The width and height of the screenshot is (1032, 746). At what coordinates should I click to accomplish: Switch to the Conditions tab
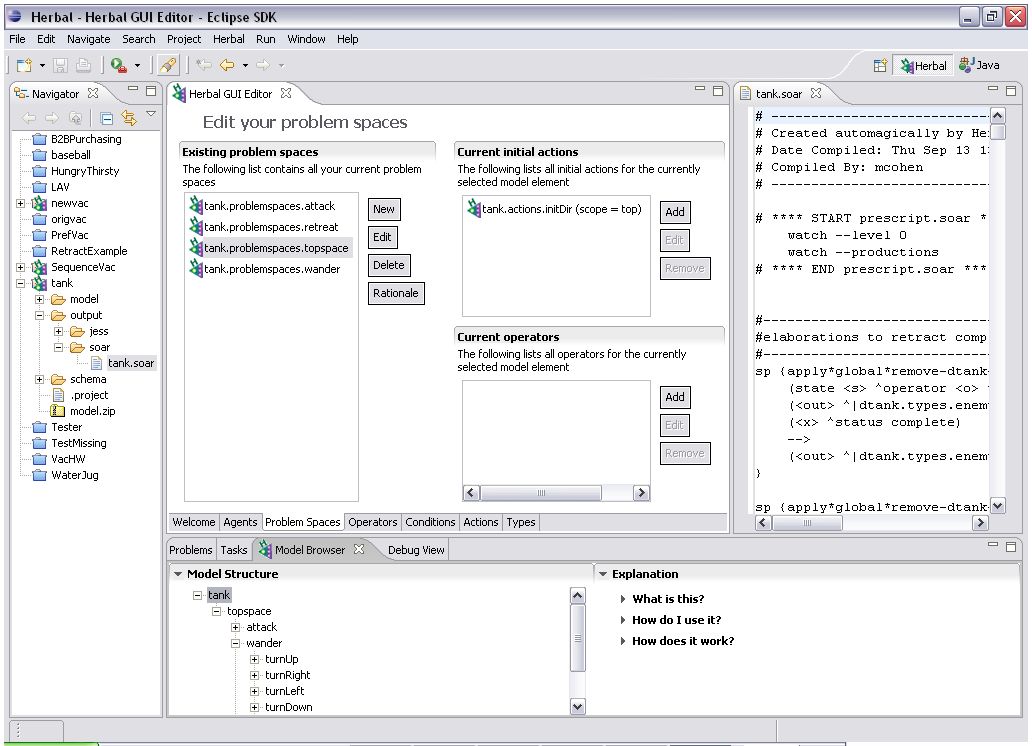tap(430, 522)
